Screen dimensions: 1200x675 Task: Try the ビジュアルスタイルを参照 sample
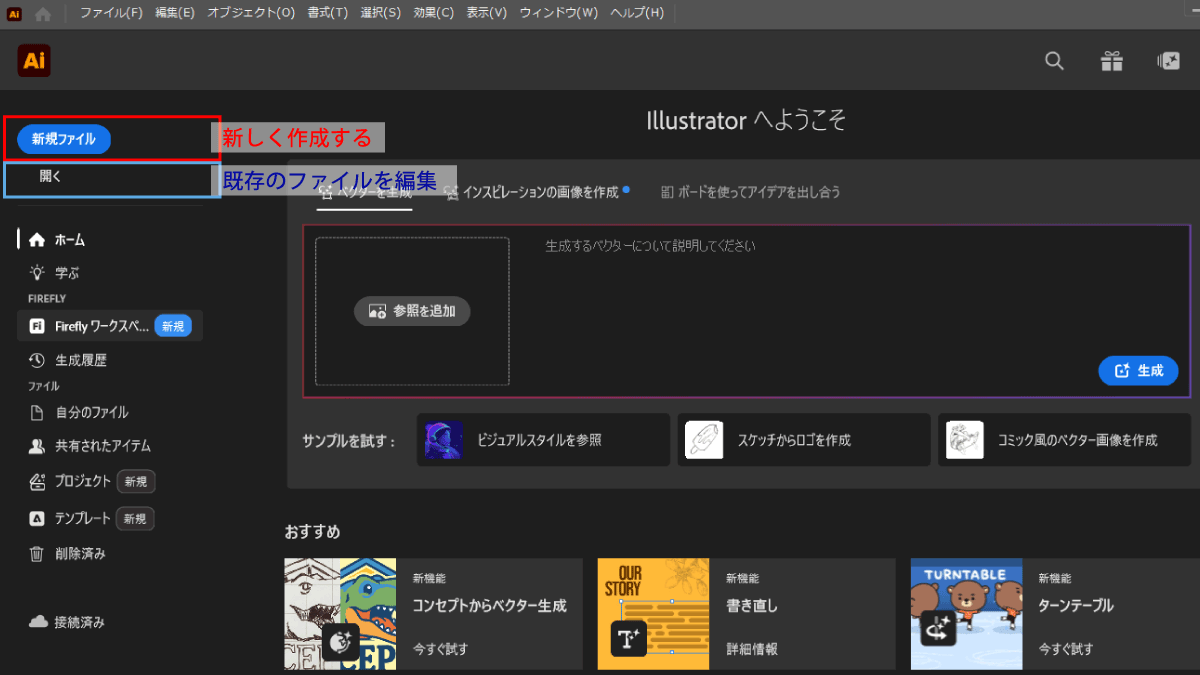(x=543, y=440)
